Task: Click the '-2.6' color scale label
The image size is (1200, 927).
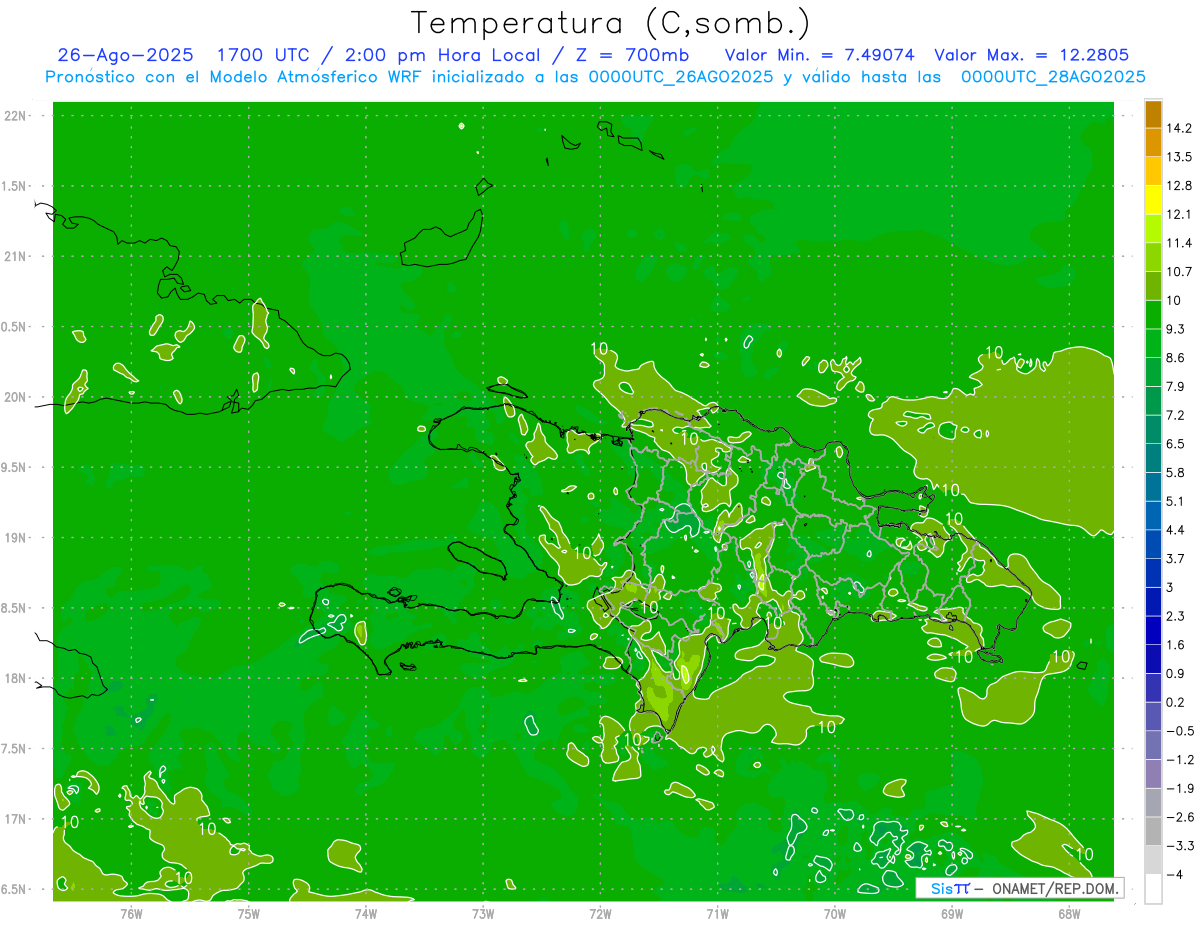Action: pos(1179,817)
